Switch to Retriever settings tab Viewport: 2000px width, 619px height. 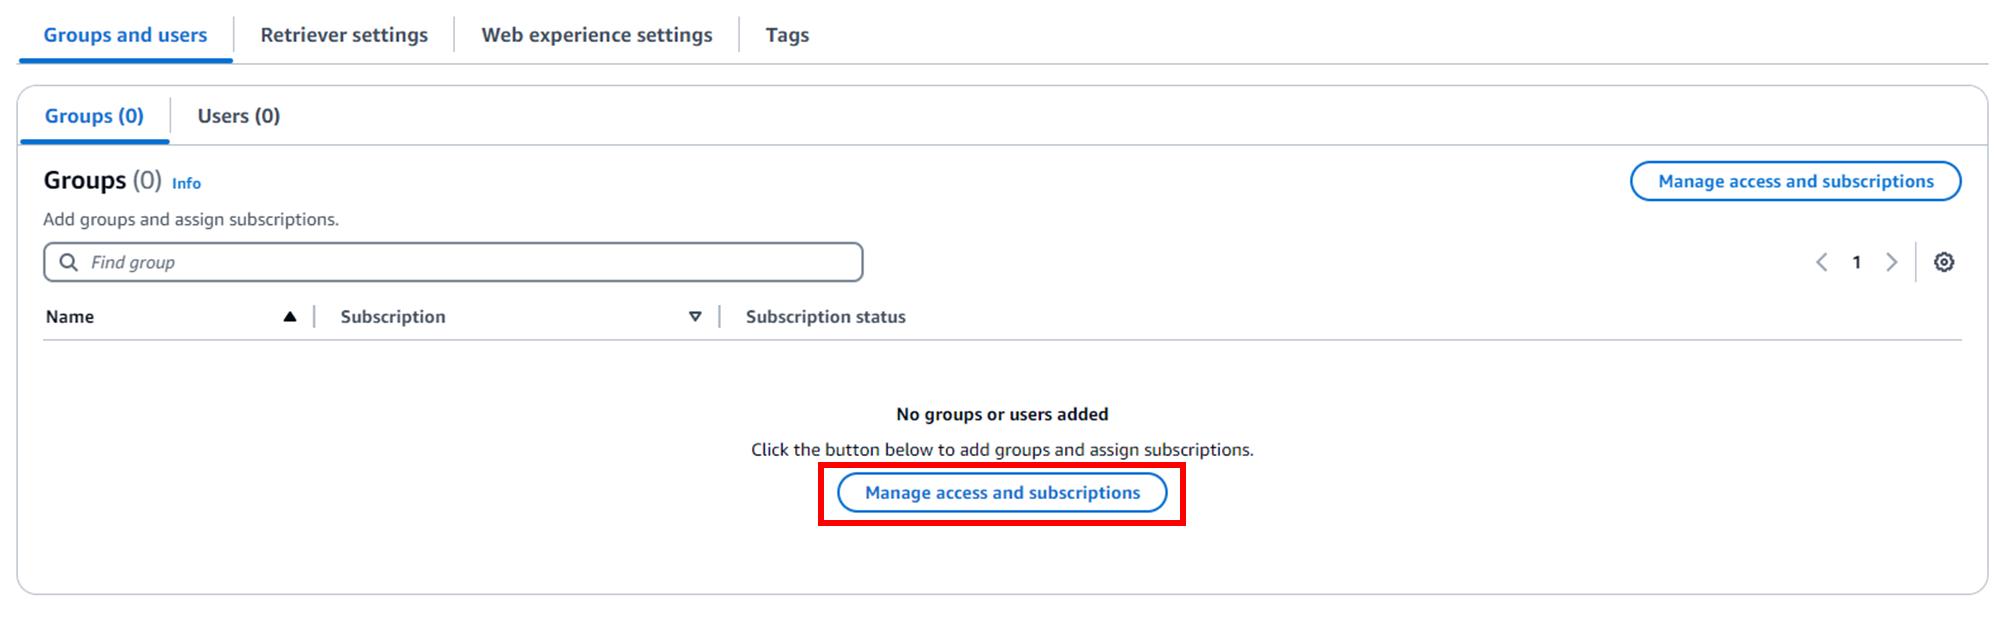[x=344, y=35]
